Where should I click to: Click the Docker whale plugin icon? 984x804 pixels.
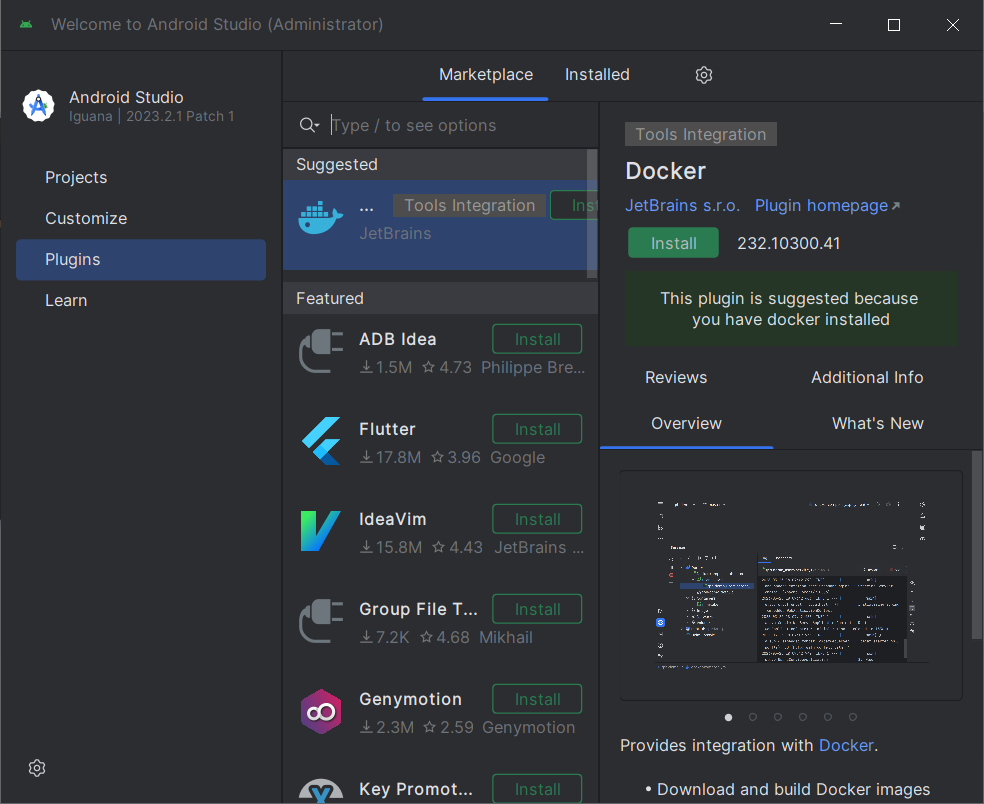[x=321, y=217]
